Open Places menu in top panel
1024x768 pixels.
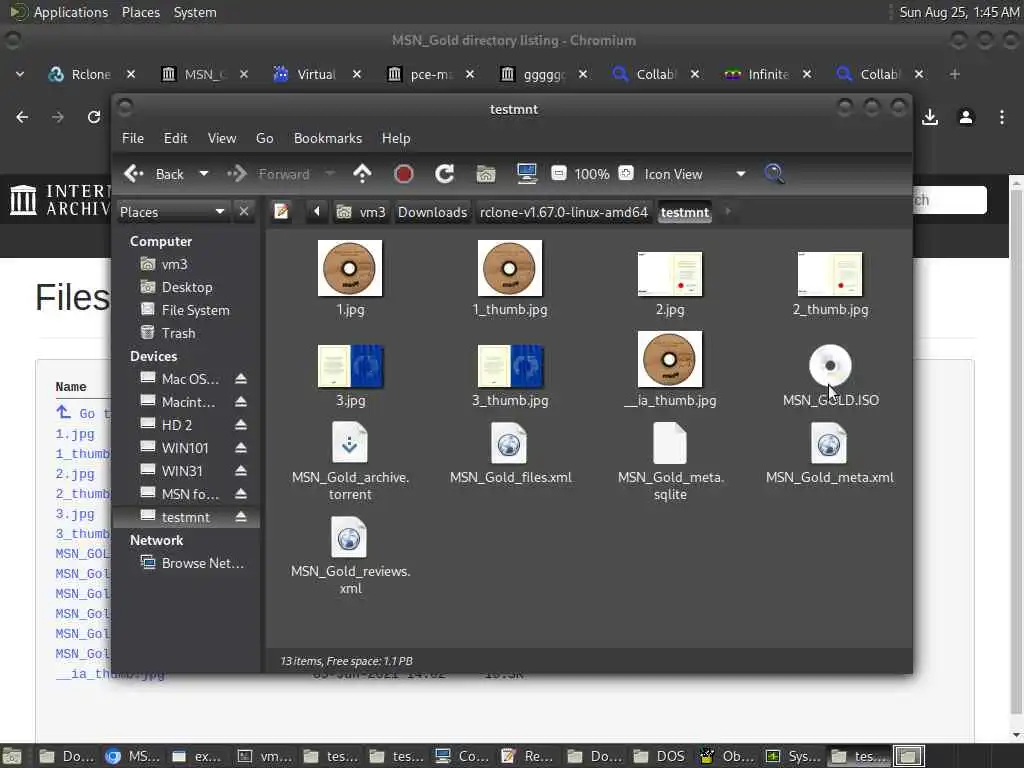[x=141, y=12]
